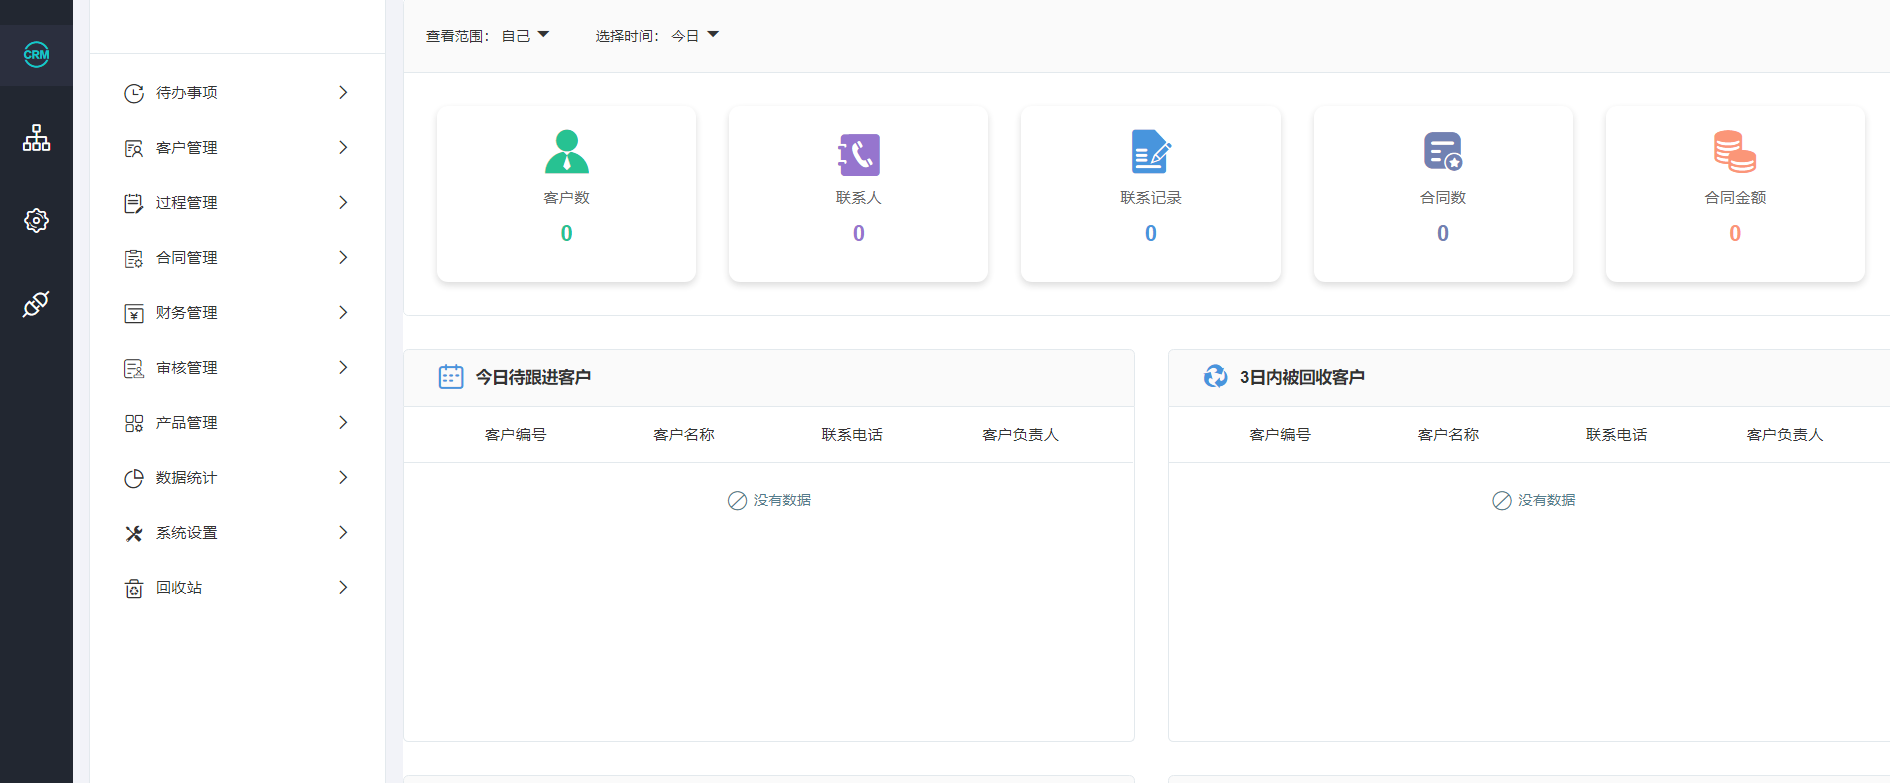Click the 数据统计 pie chart icon
Screen dimensions: 1890x783
coord(134,478)
